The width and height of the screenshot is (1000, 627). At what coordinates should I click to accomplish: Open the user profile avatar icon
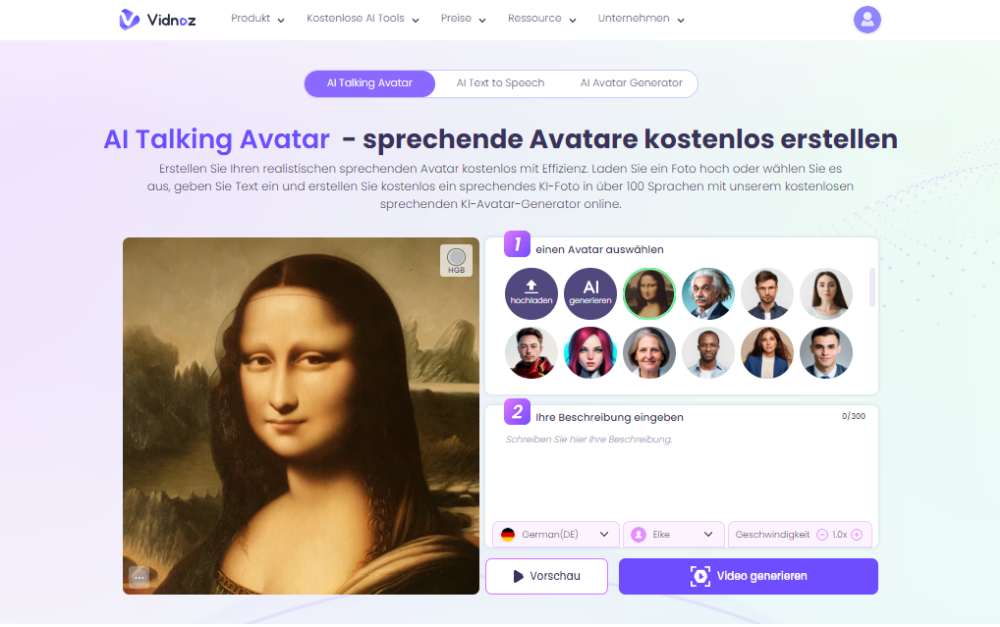click(x=867, y=20)
